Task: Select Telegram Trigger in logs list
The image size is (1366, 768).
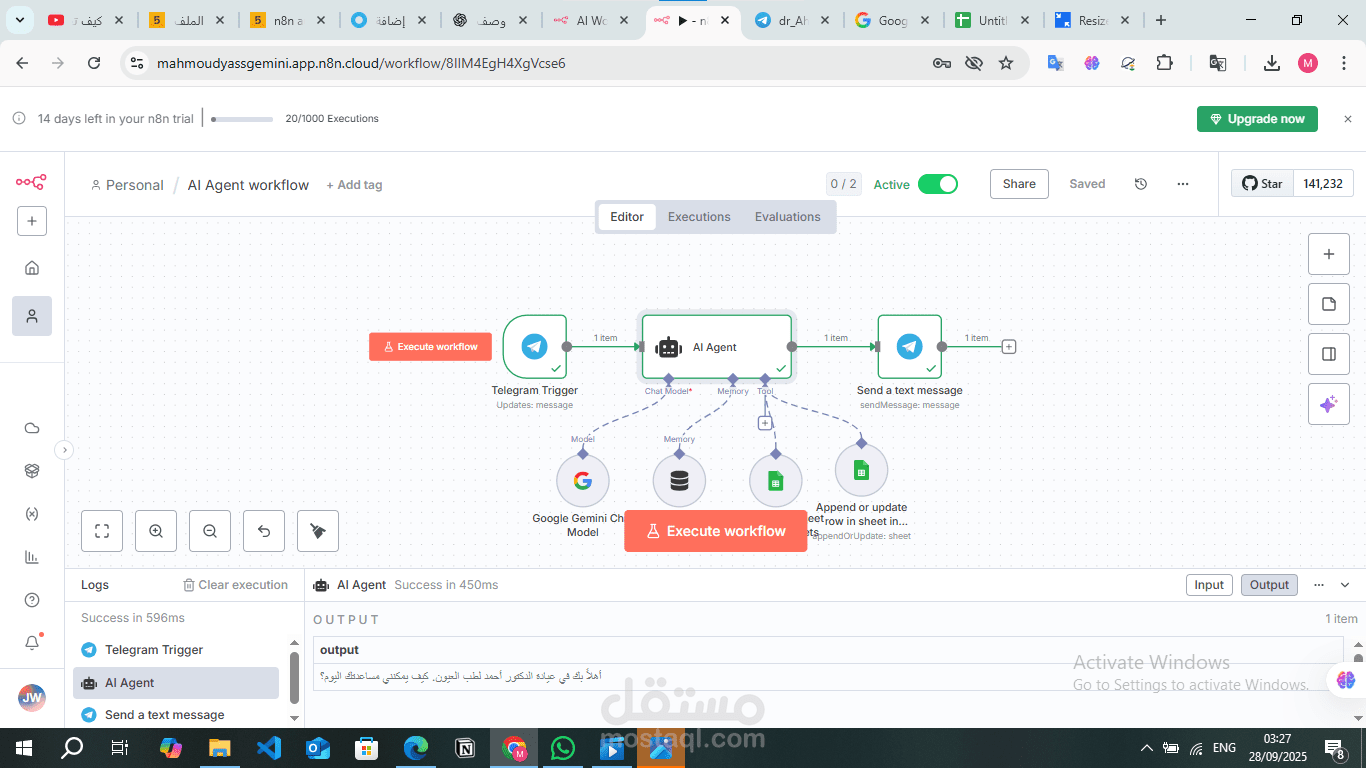Action: pyautogui.click(x=176, y=650)
